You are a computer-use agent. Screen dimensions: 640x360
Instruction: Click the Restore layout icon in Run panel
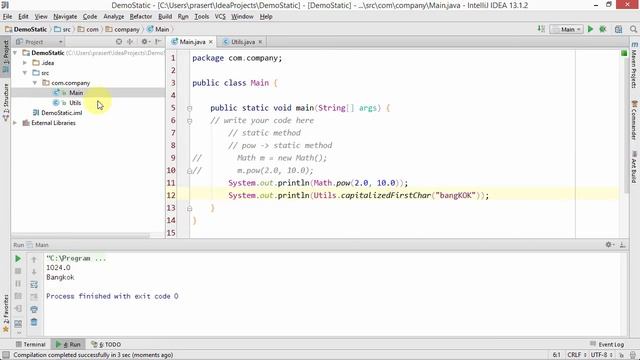18,324
